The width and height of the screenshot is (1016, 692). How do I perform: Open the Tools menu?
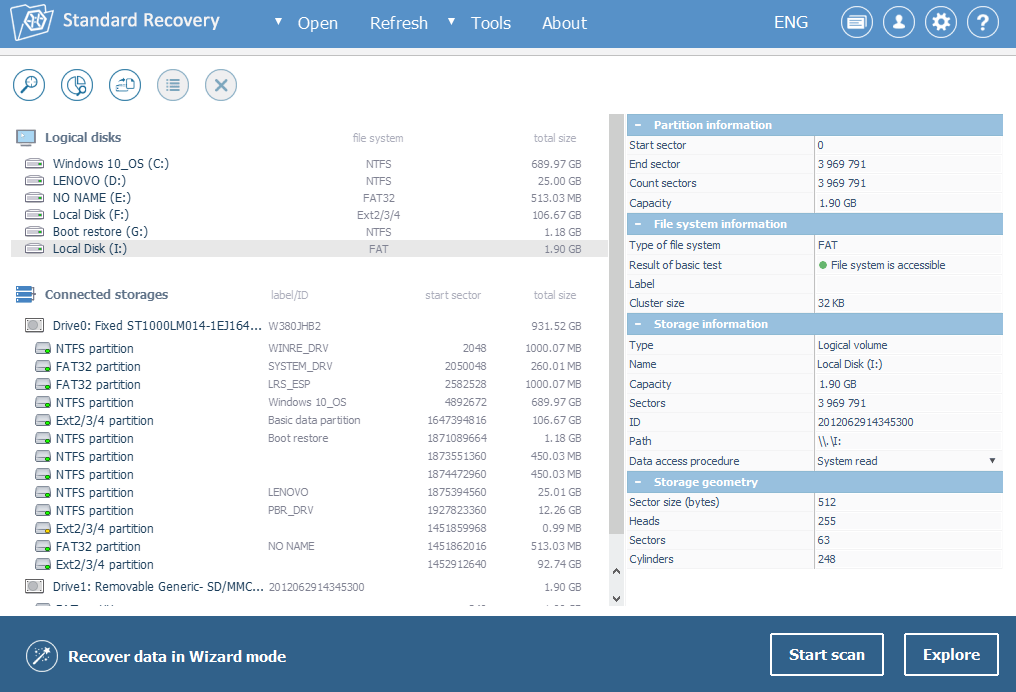490,23
